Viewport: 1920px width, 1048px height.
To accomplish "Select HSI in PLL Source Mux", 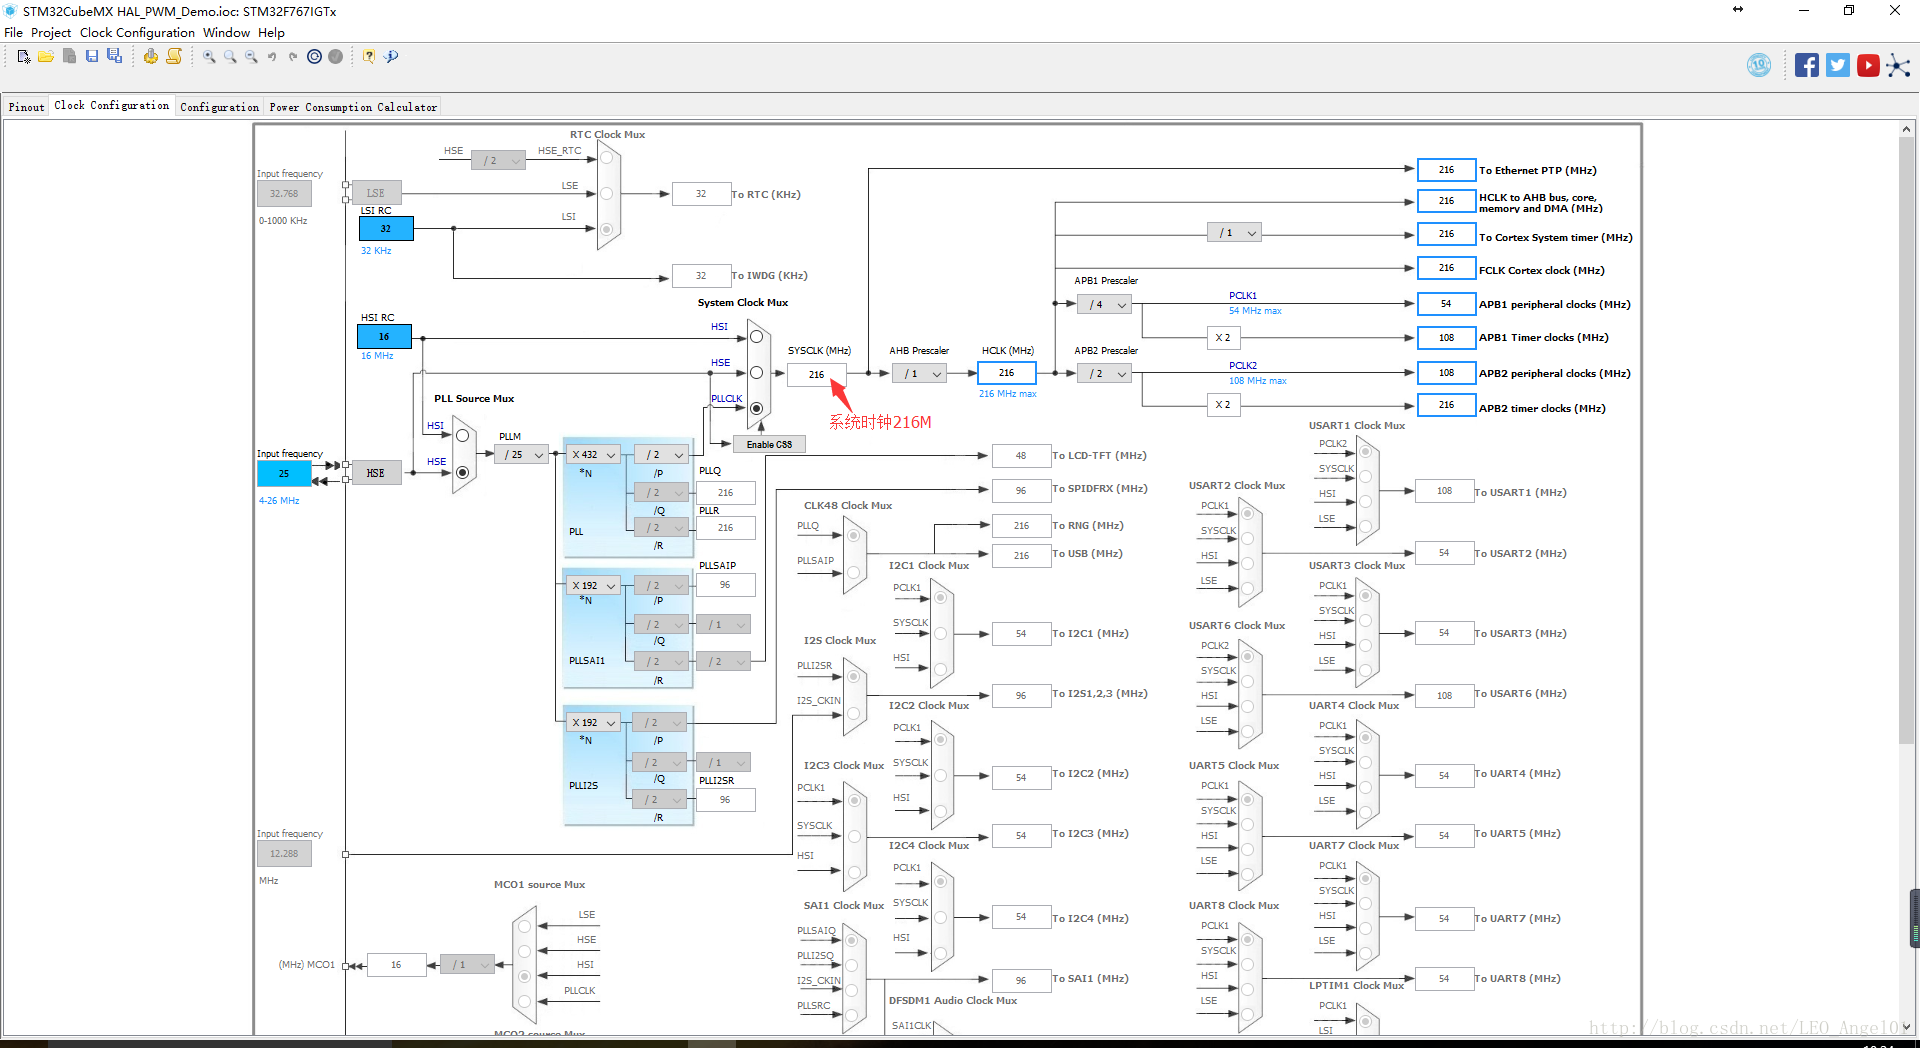I will click(x=462, y=436).
